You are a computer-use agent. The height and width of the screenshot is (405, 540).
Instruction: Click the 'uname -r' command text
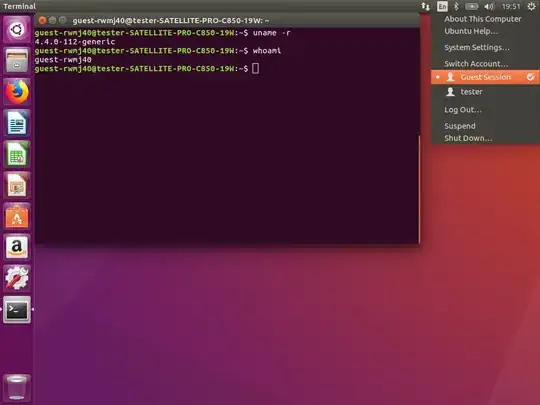pos(272,33)
